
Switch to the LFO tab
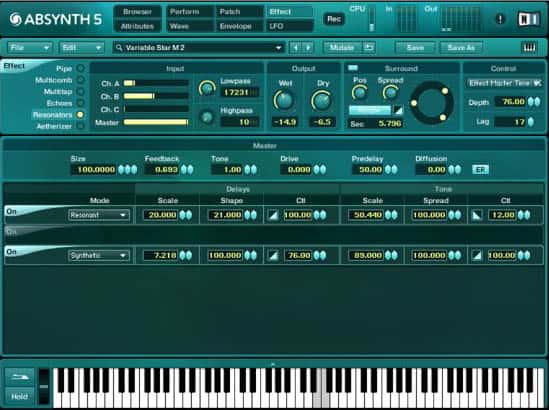click(x=289, y=26)
